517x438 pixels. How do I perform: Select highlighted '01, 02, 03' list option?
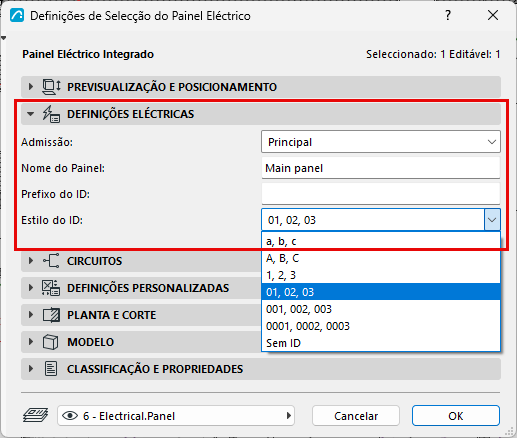[x=381, y=292]
